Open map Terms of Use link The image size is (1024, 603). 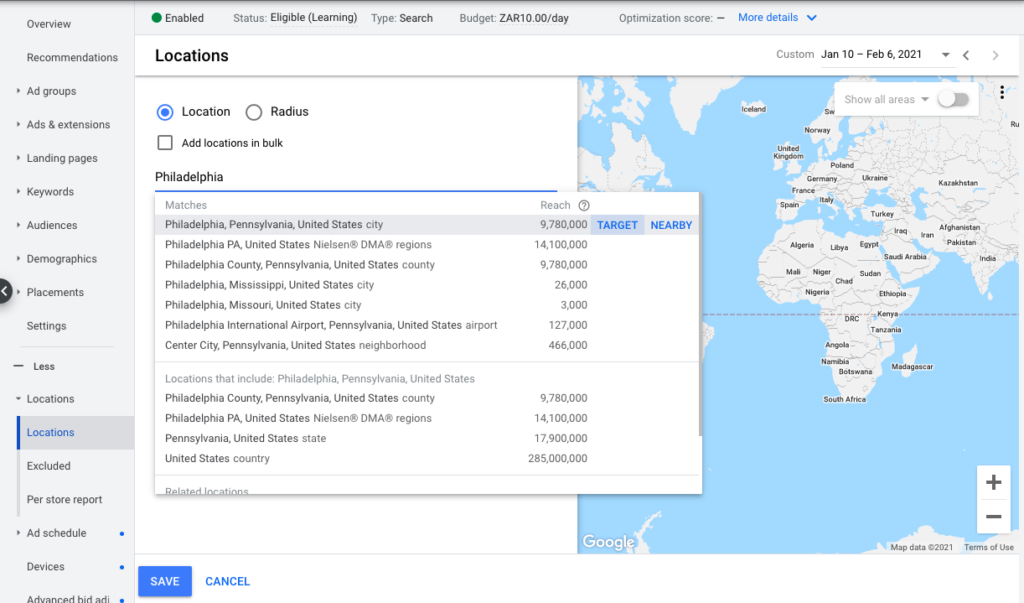coord(989,547)
